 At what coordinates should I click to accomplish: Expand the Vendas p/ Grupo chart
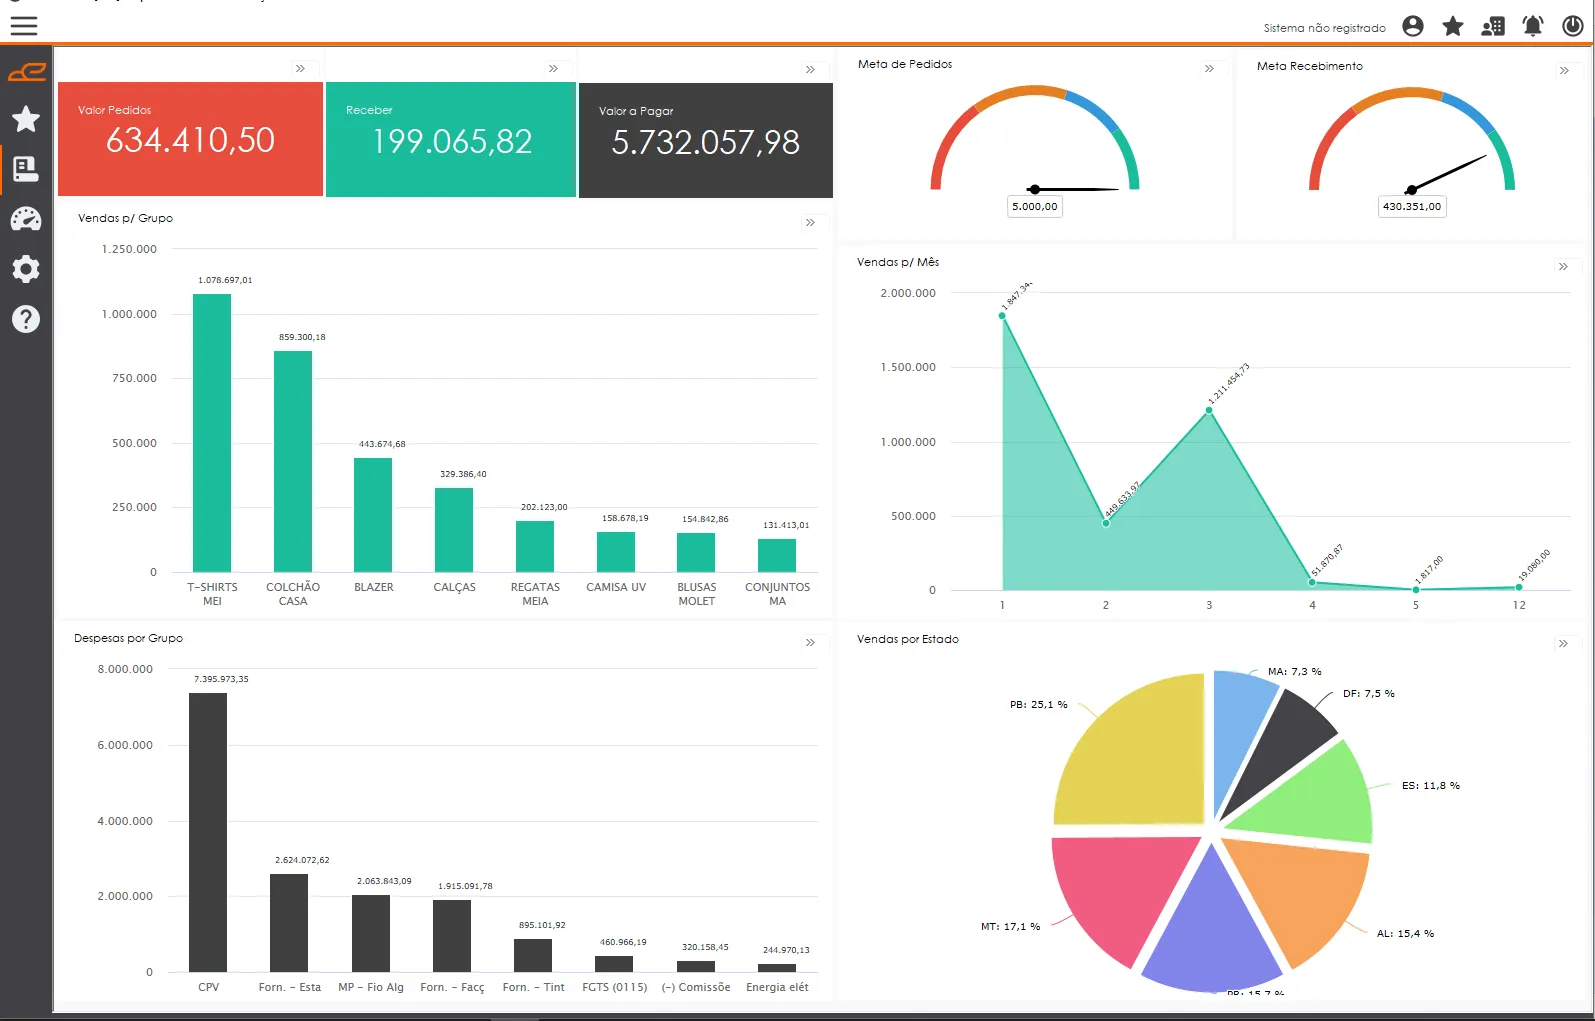pyautogui.click(x=810, y=222)
